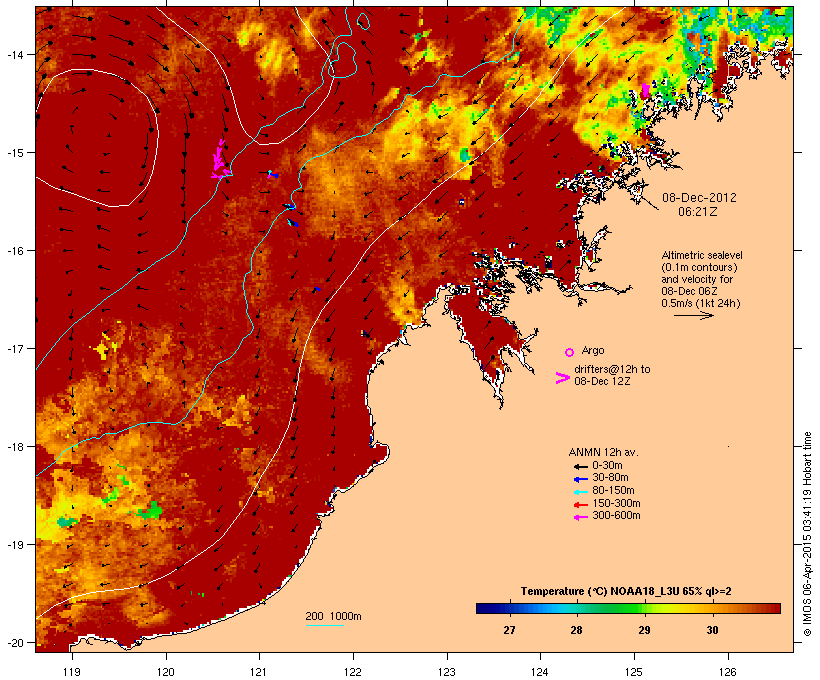
Task: Click the magenta 300-600m legend arrow
Action: [580, 517]
